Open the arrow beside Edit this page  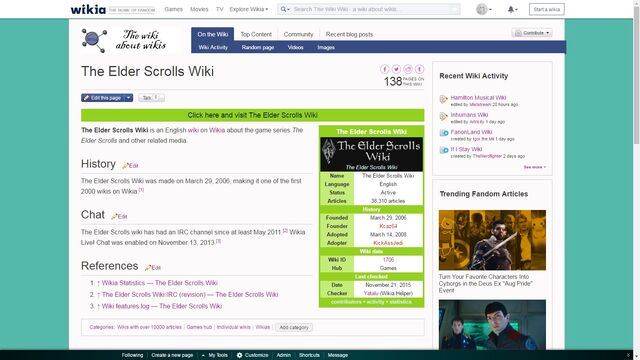pyautogui.click(x=128, y=98)
